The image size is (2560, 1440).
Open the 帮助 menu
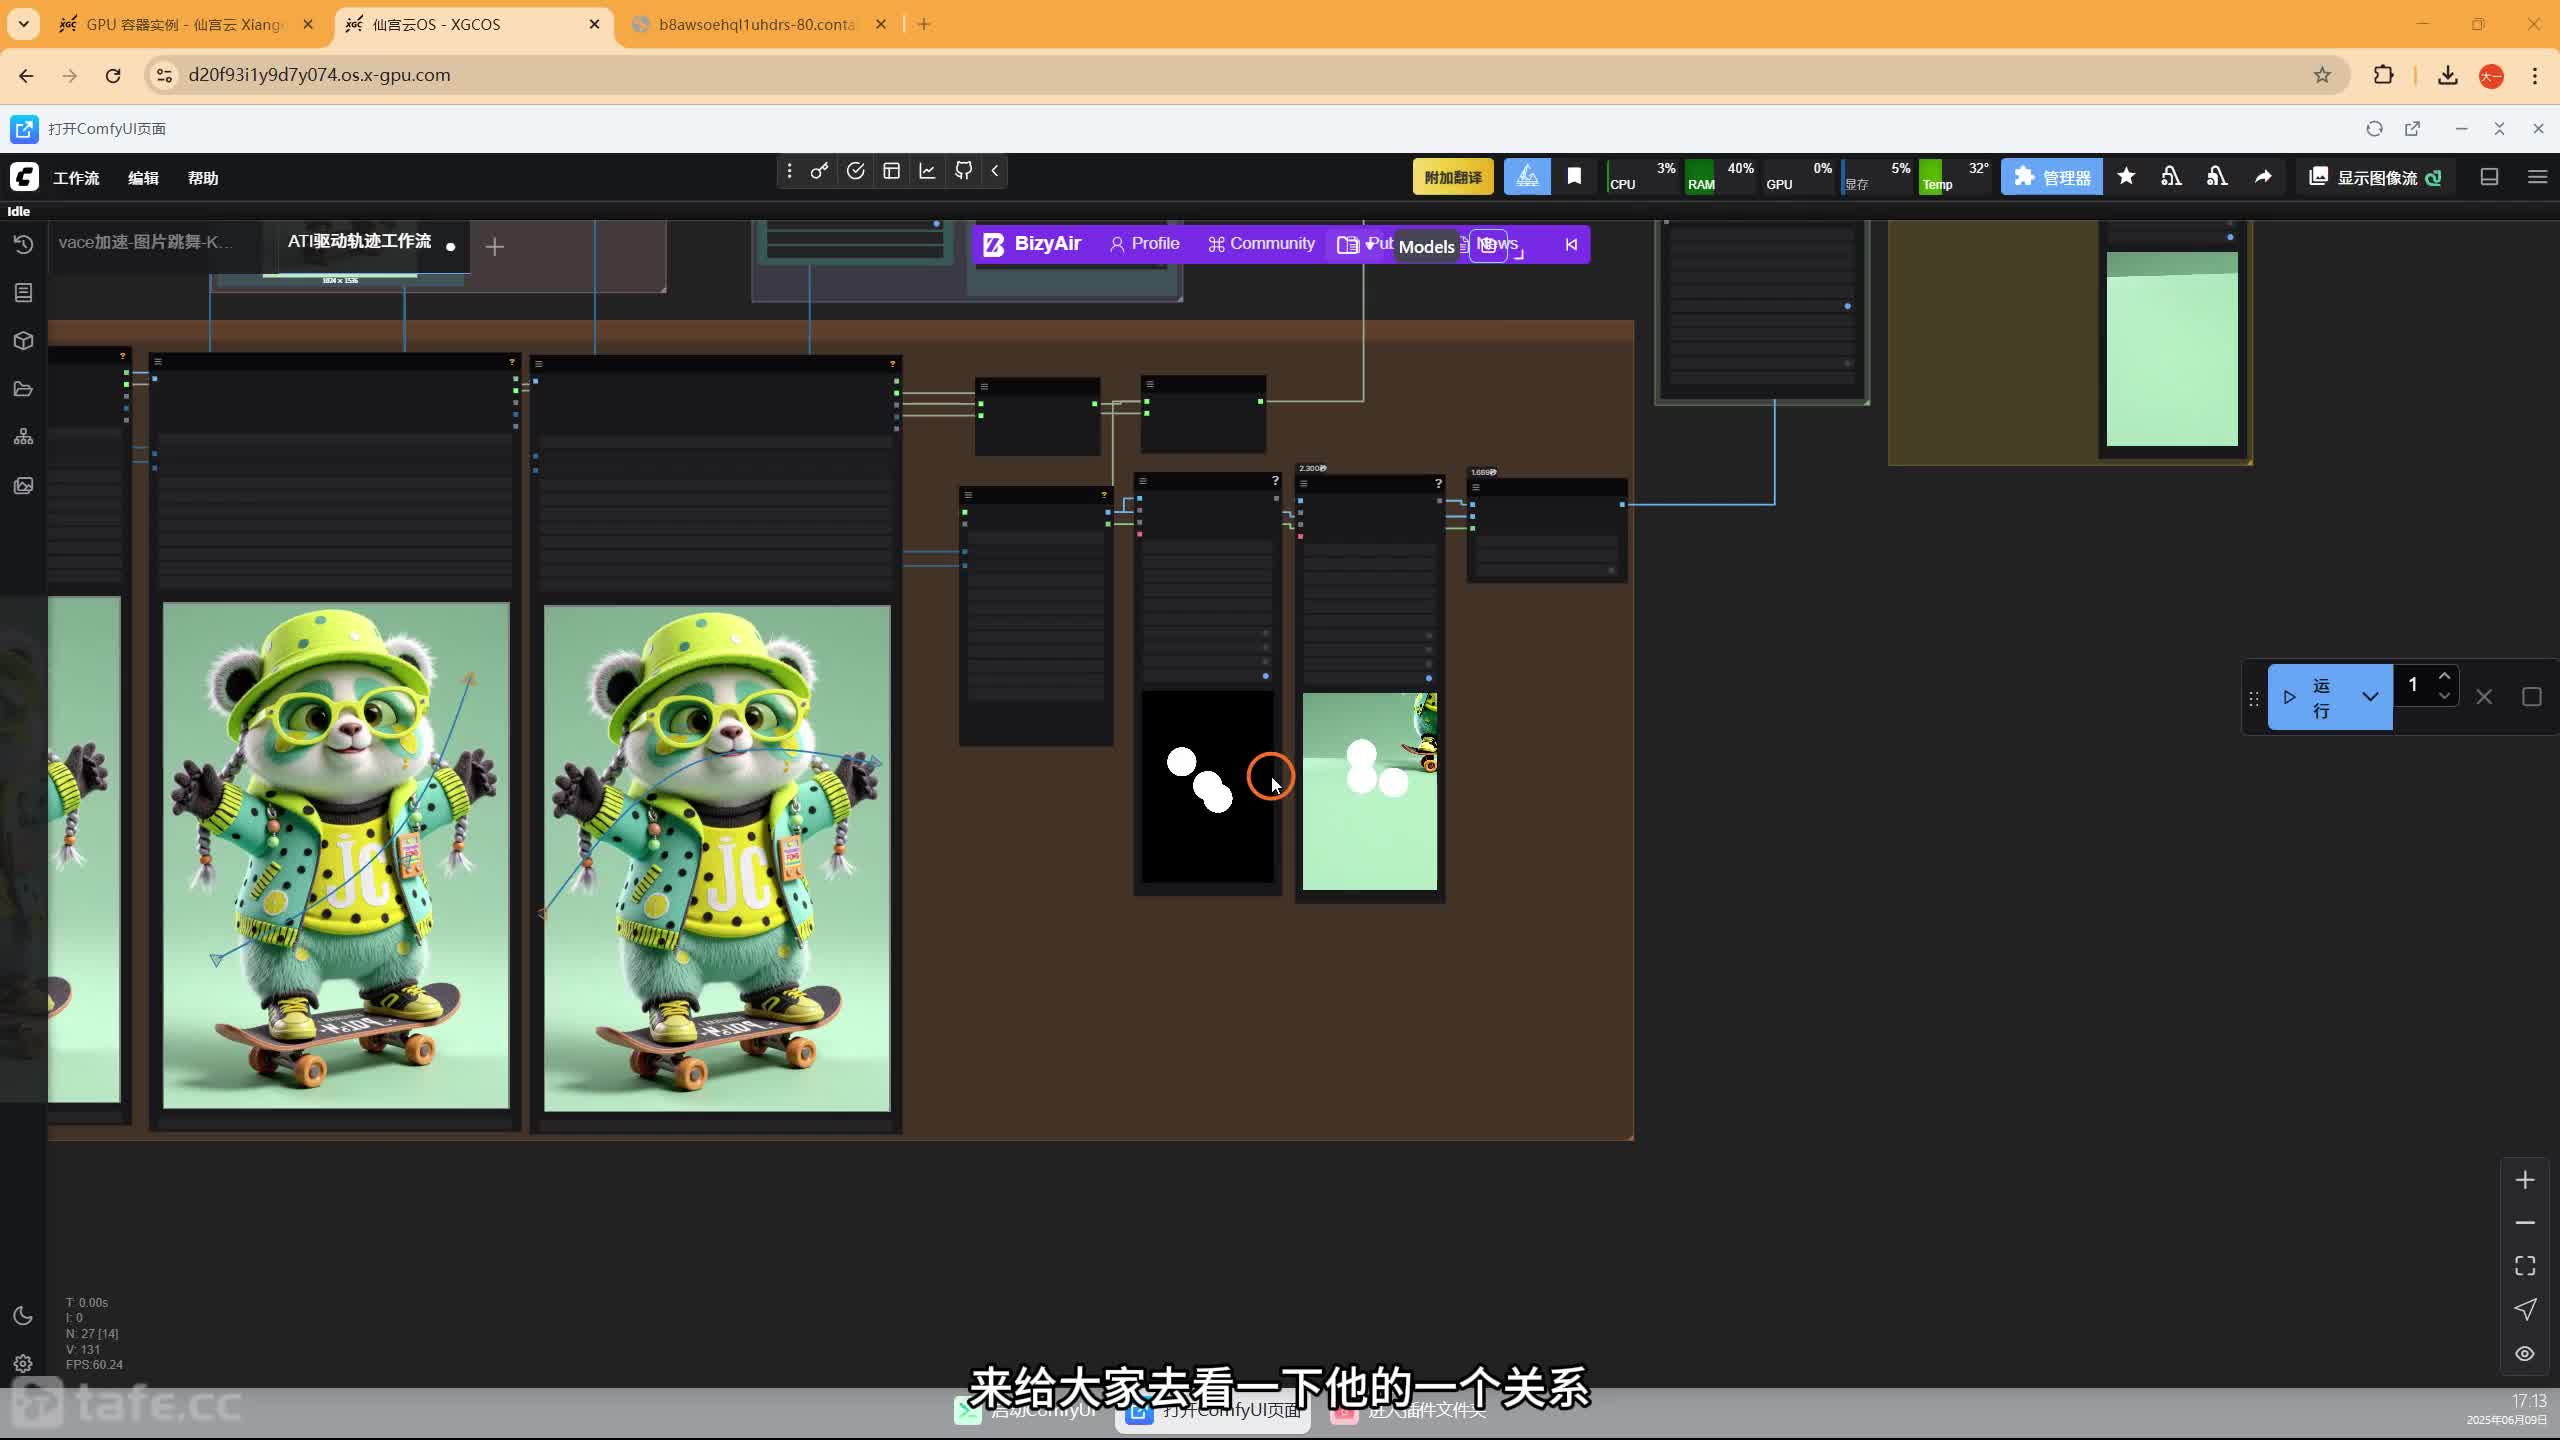pyautogui.click(x=203, y=178)
